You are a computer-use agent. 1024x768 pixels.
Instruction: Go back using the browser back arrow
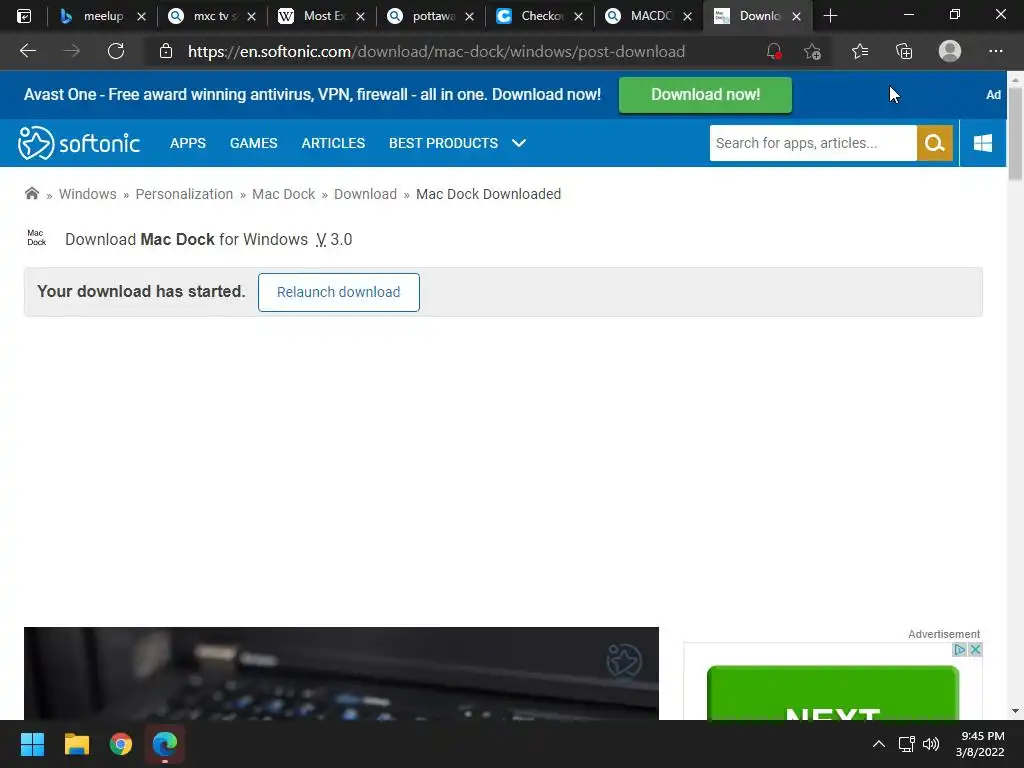(x=27, y=51)
